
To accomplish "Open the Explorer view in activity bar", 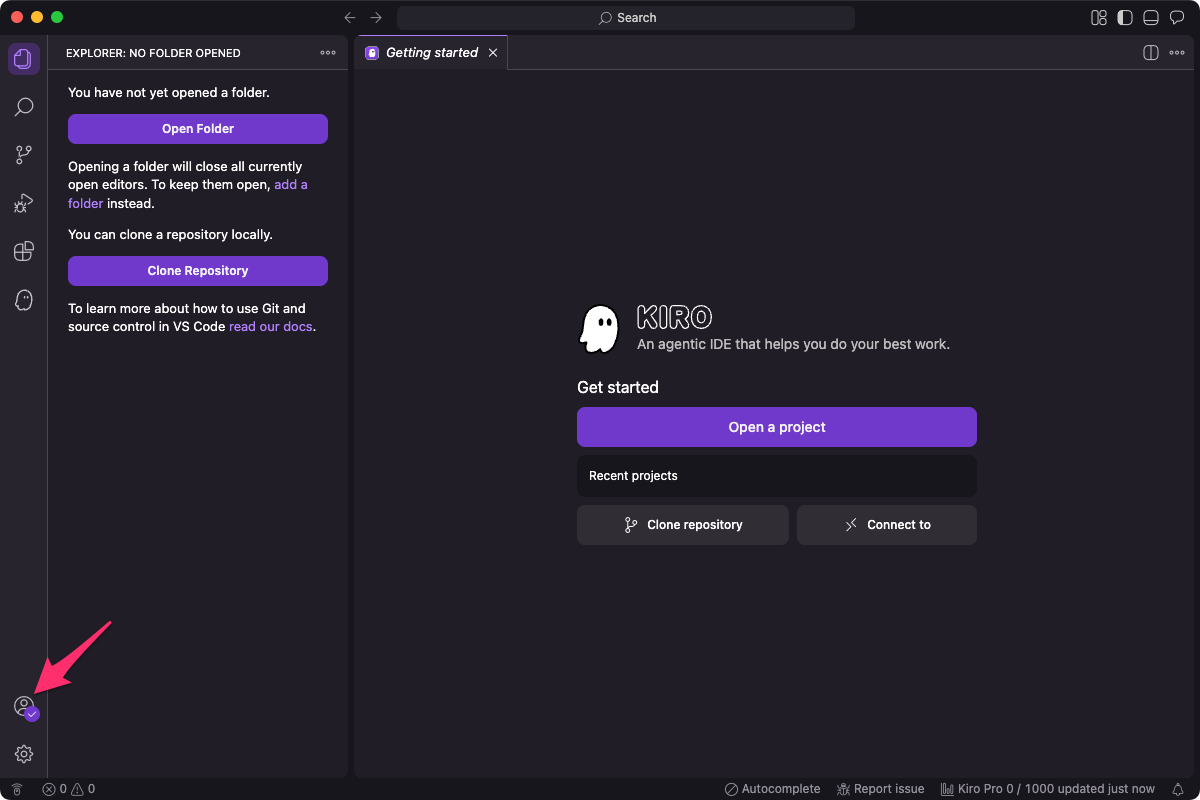I will click(x=24, y=59).
